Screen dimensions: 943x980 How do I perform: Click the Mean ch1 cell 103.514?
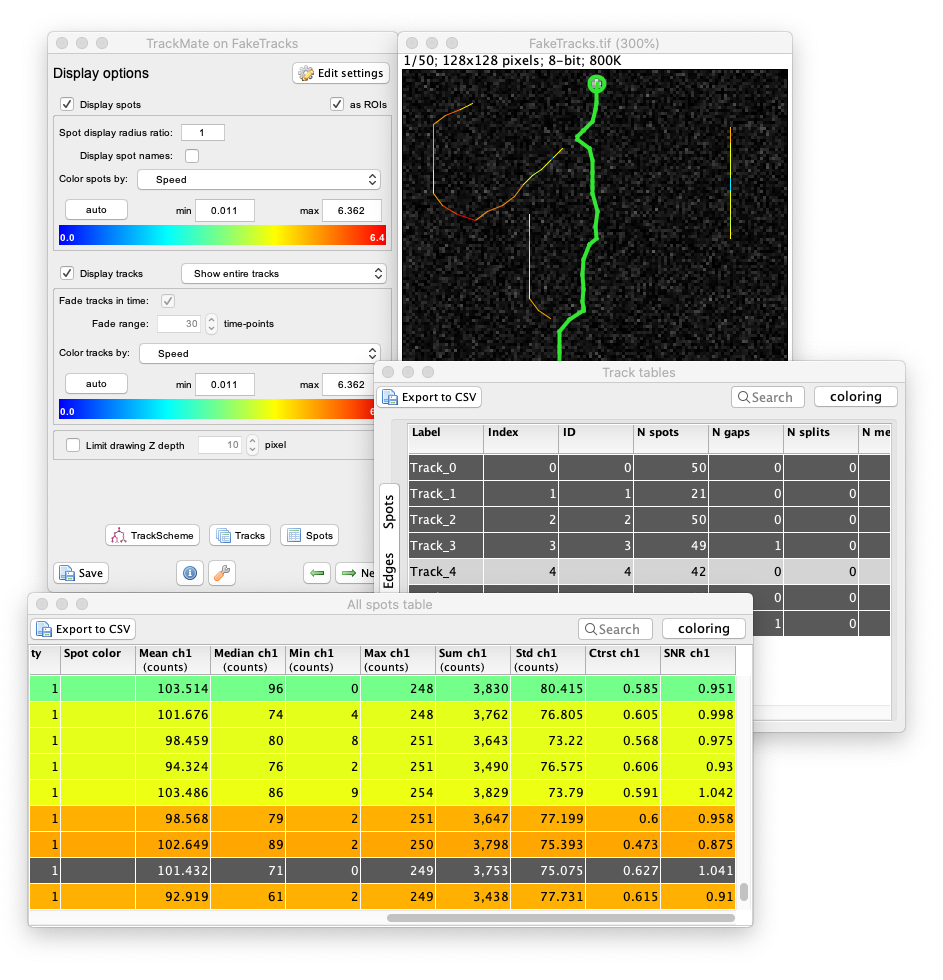[173, 689]
